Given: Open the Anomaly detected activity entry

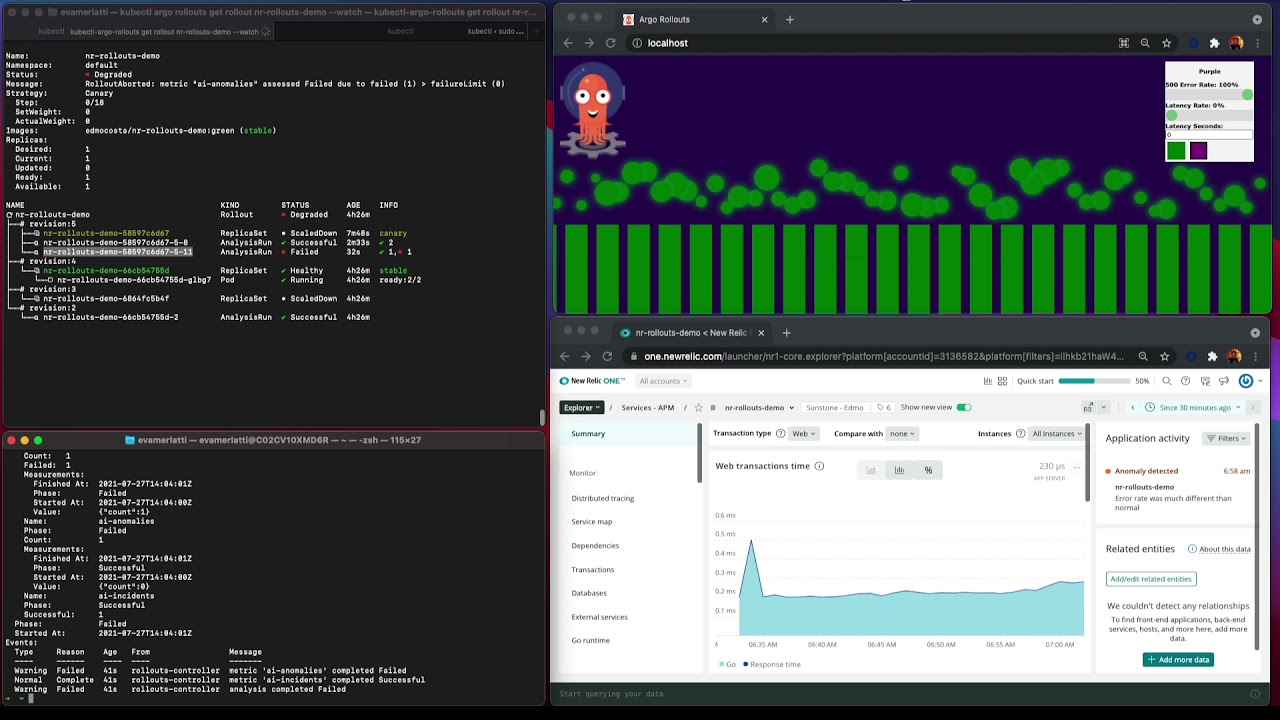Looking at the screenshot, I should pos(1178,489).
